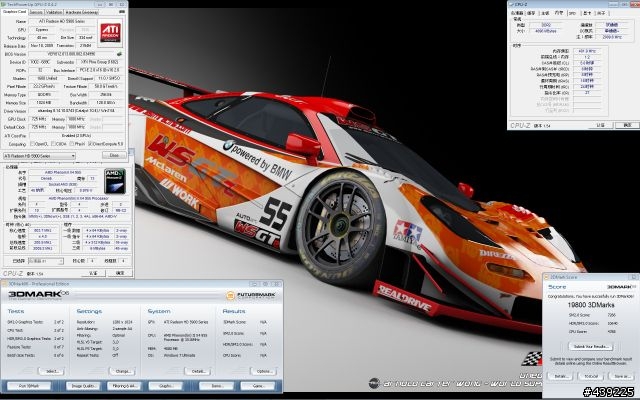Click the BIOS Version field in GPU-Z
The height and width of the screenshot is (400, 640).
(71, 54)
